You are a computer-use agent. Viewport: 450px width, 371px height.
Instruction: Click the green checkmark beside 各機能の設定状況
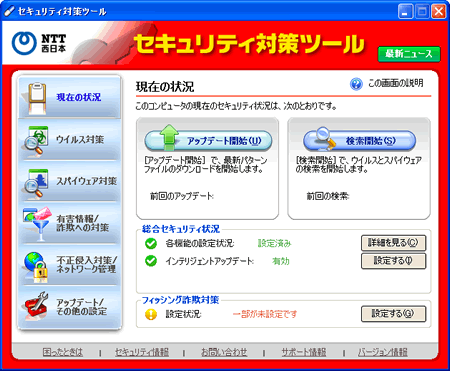(151, 243)
